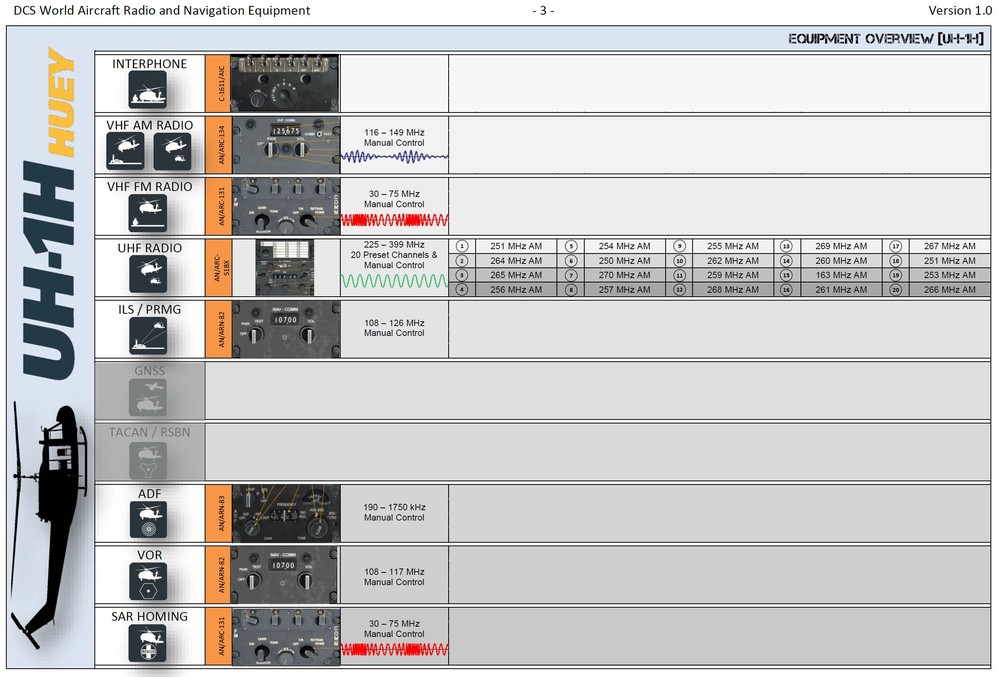Click the right VHF AM RADIO helicopter icon

(172, 151)
